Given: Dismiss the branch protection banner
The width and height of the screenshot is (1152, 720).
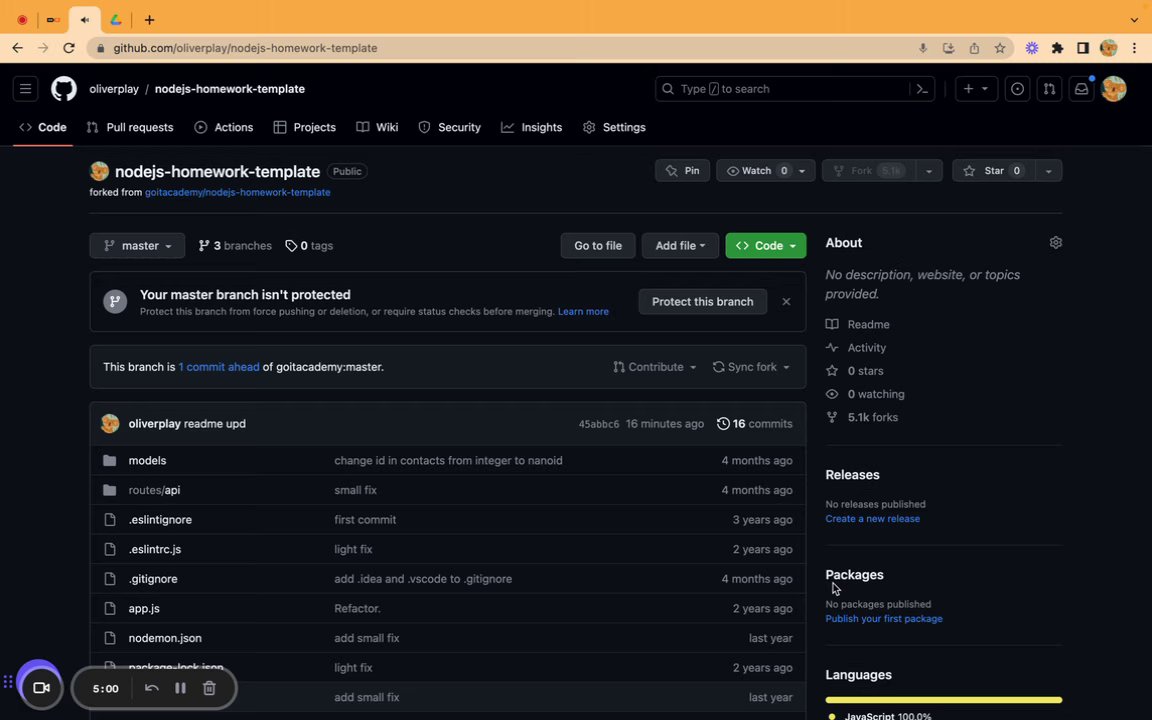Looking at the screenshot, I should (x=786, y=302).
